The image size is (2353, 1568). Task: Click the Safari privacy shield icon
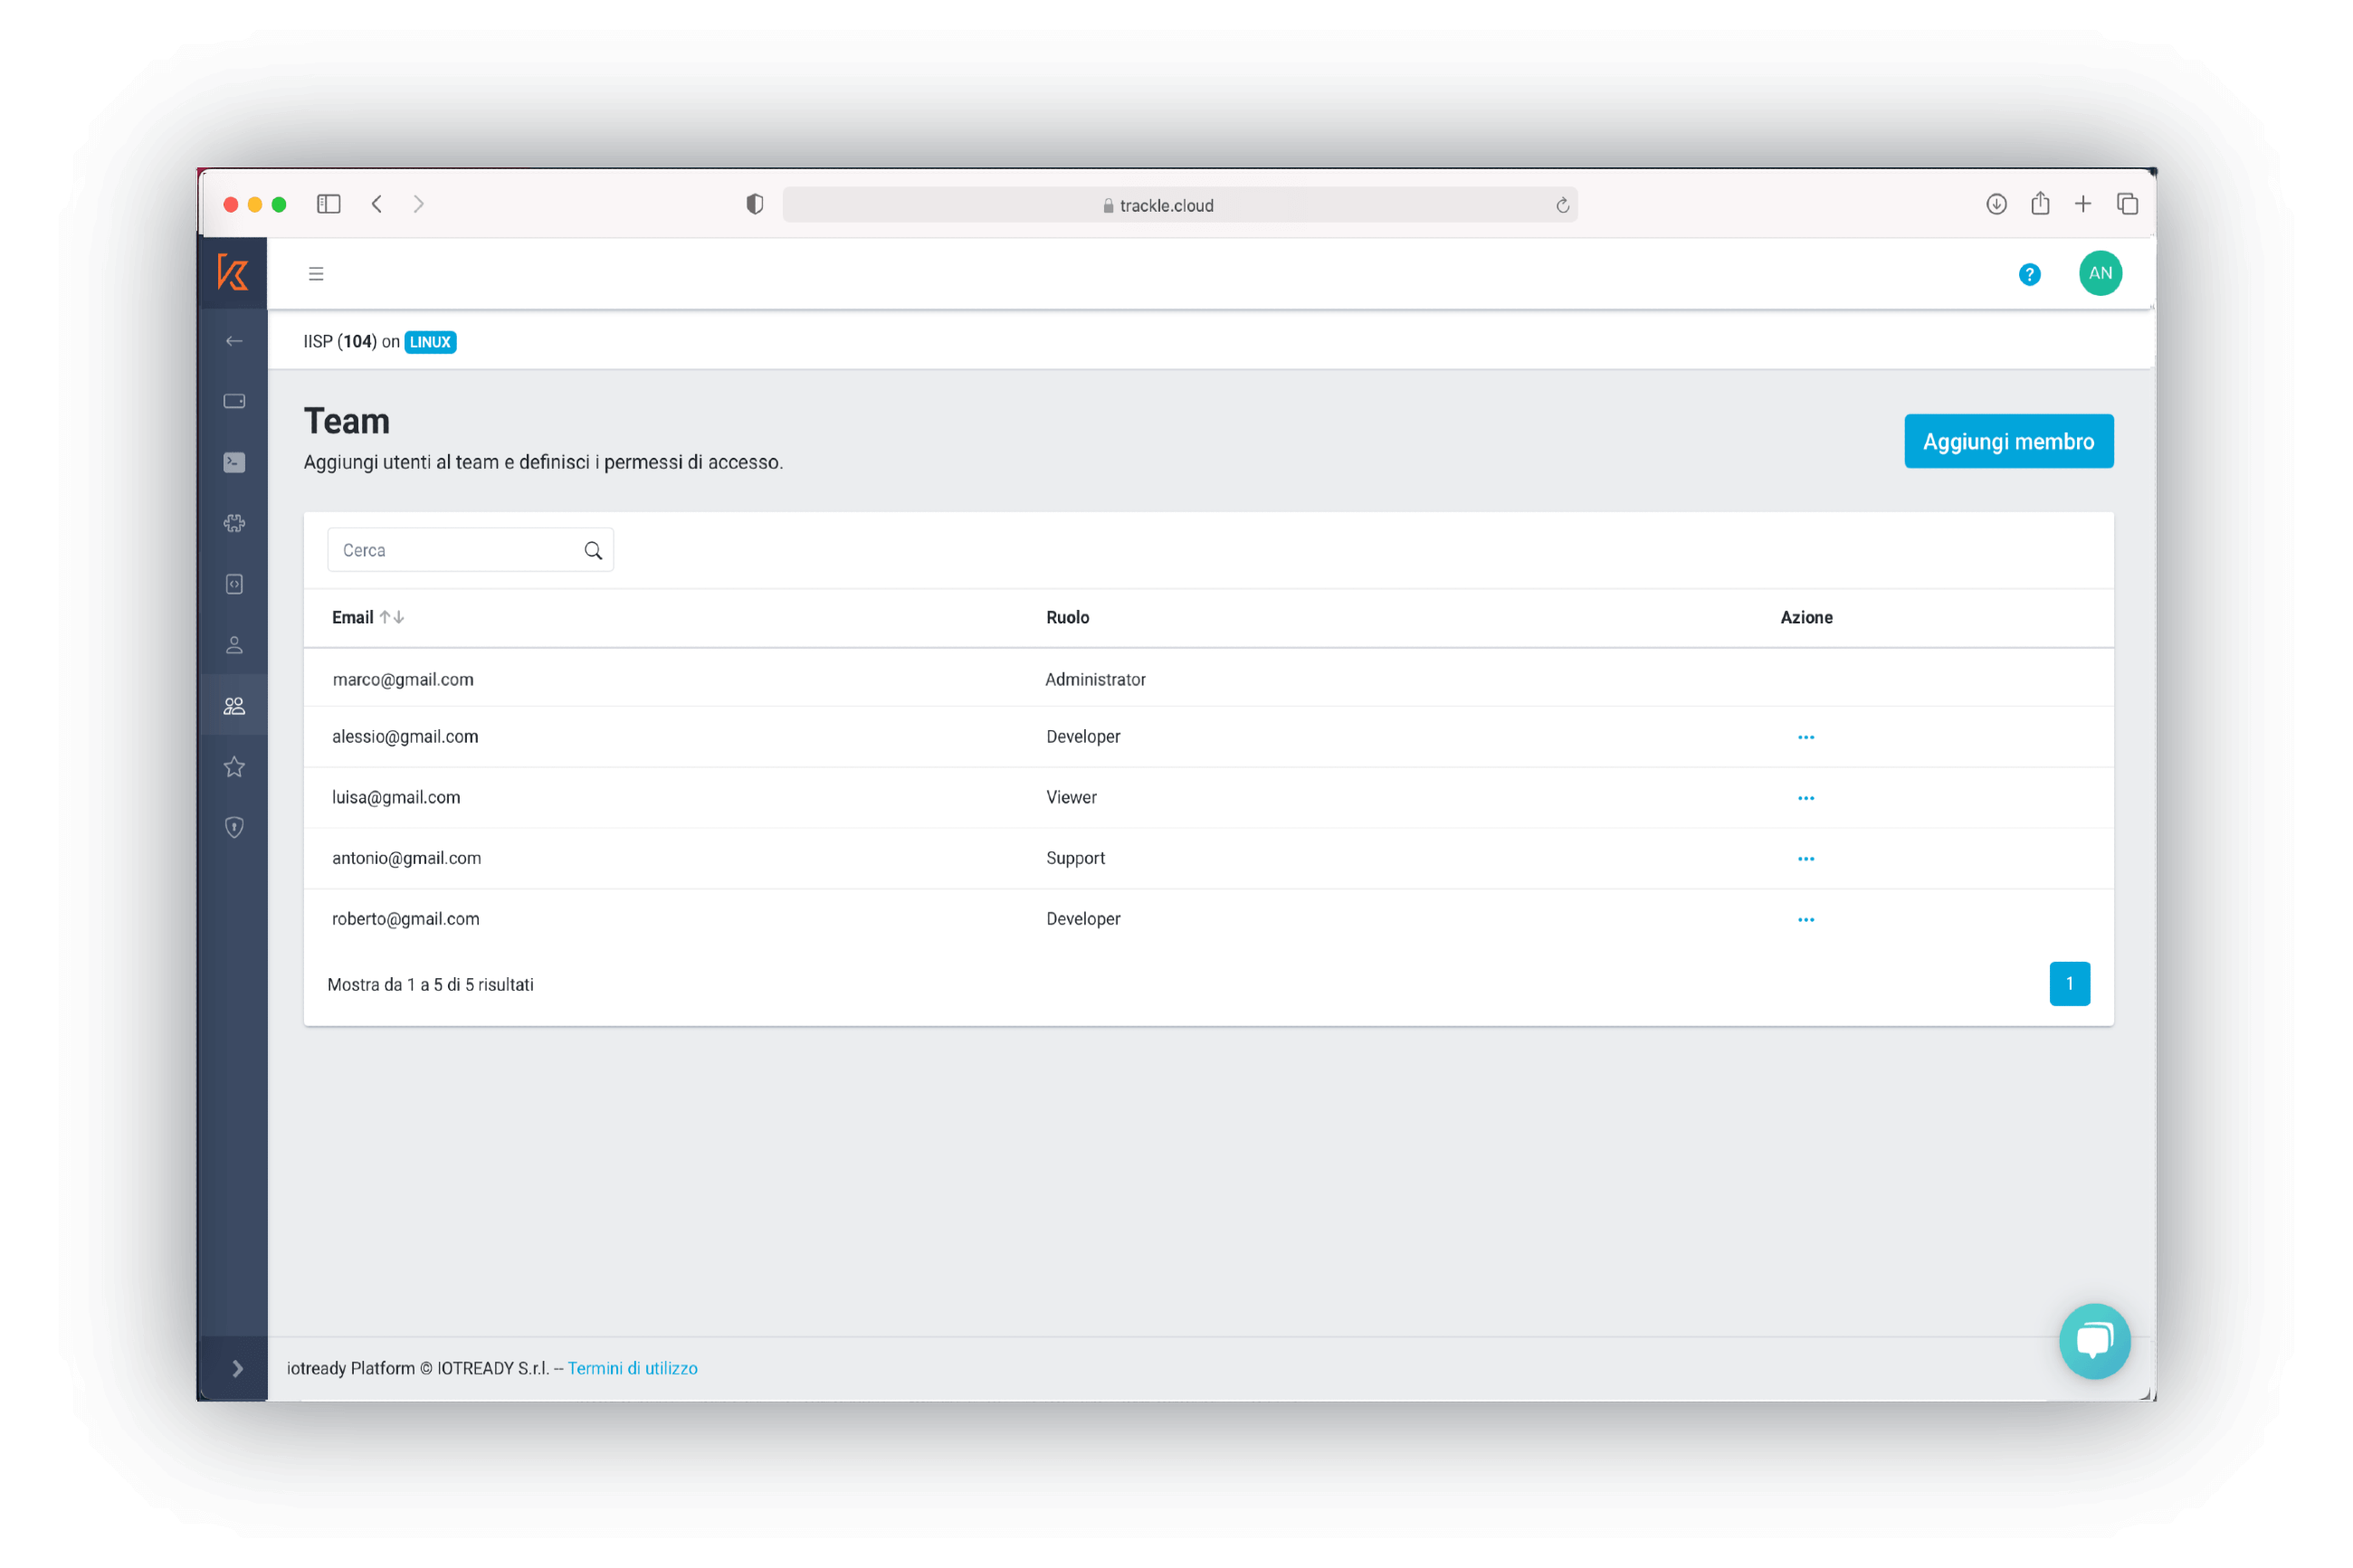click(x=755, y=204)
